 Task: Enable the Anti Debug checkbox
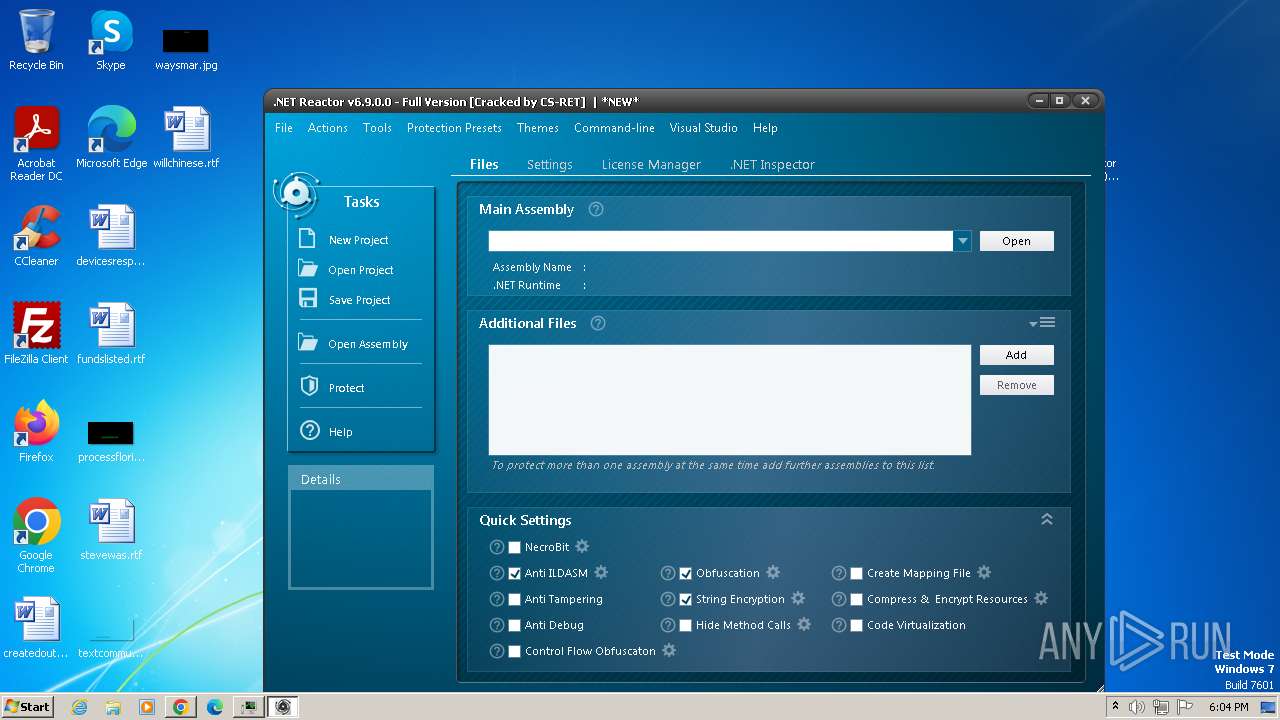pyautogui.click(x=515, y=625)
